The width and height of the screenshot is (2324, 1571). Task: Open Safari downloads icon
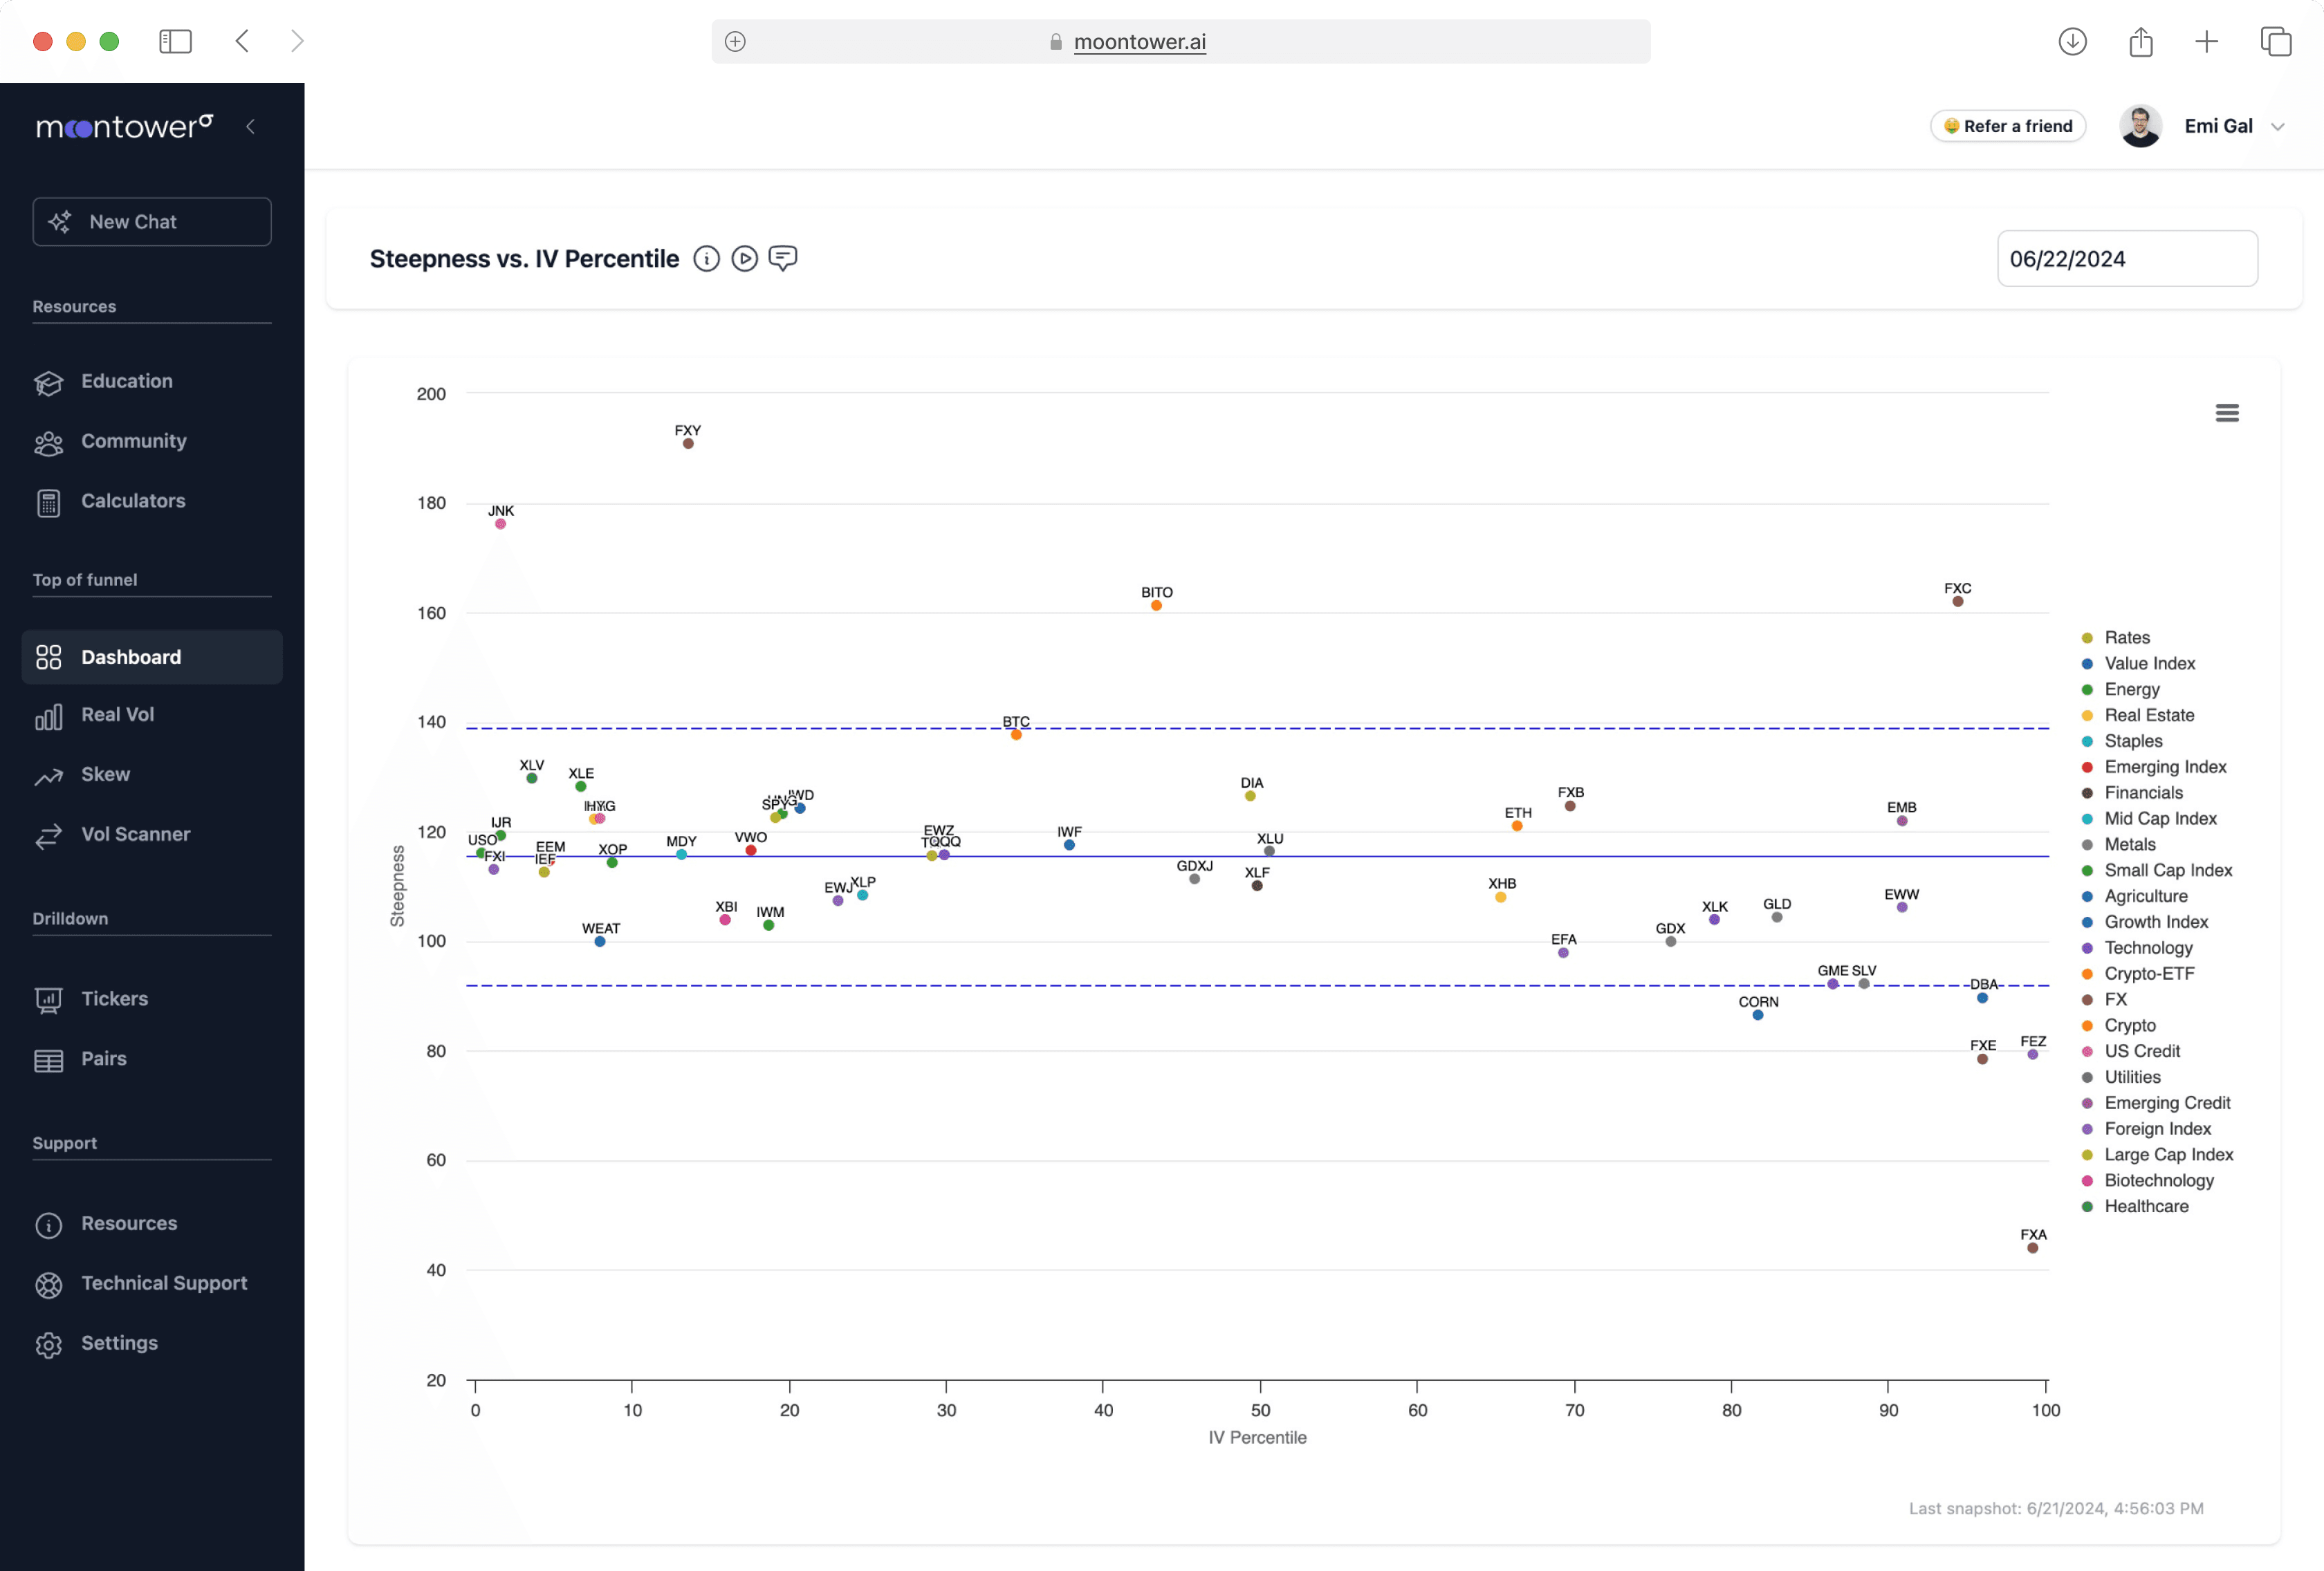[2072, 42]
